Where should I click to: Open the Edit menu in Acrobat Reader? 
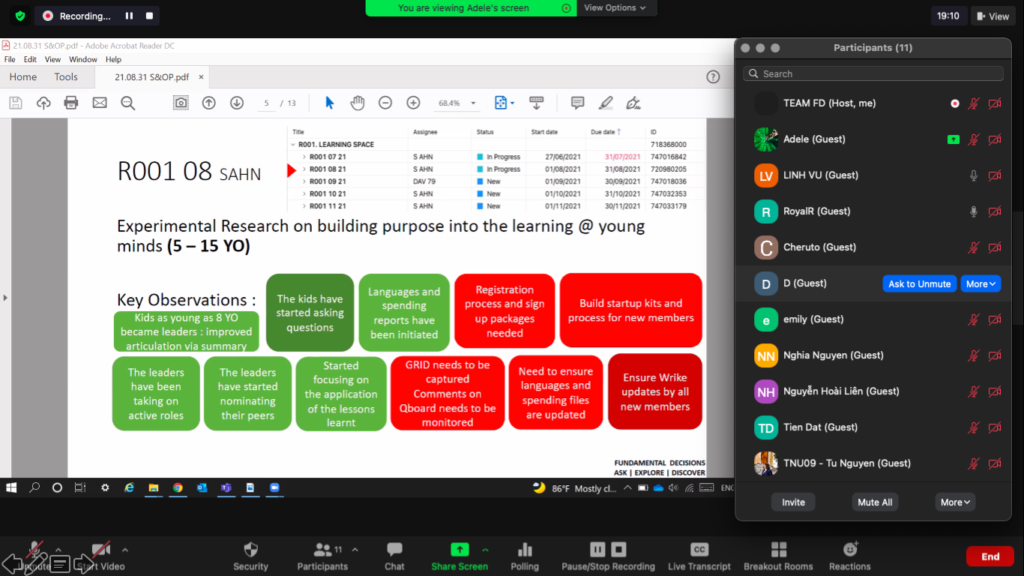click(30, 60)
